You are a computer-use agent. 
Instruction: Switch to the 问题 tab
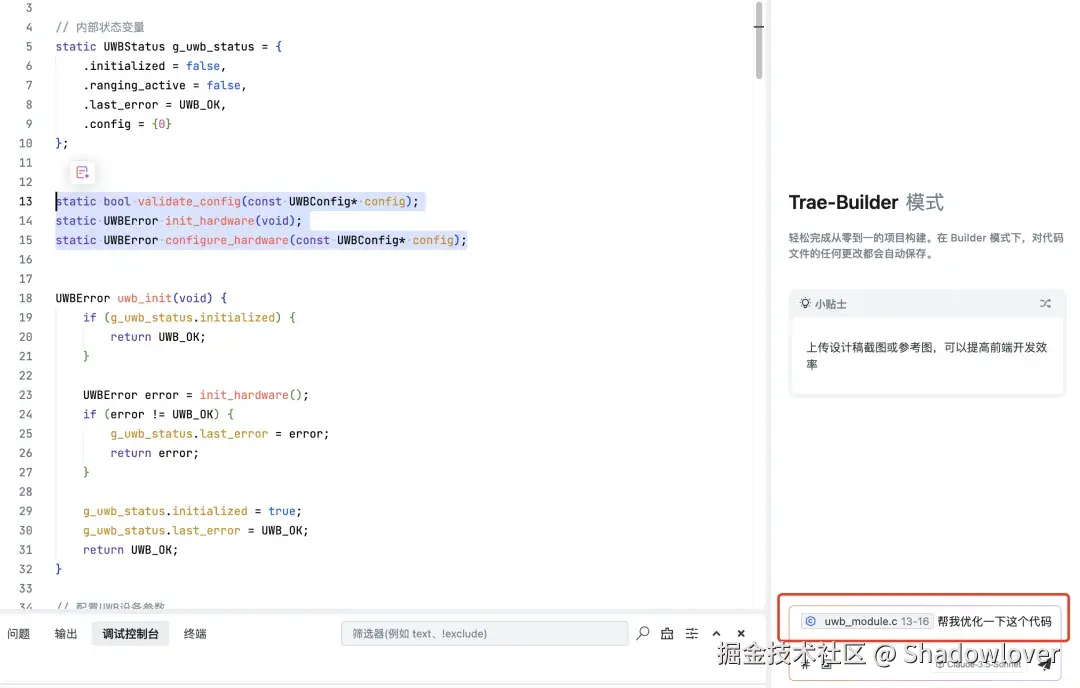pyautogui.click(x=19, y=634)
